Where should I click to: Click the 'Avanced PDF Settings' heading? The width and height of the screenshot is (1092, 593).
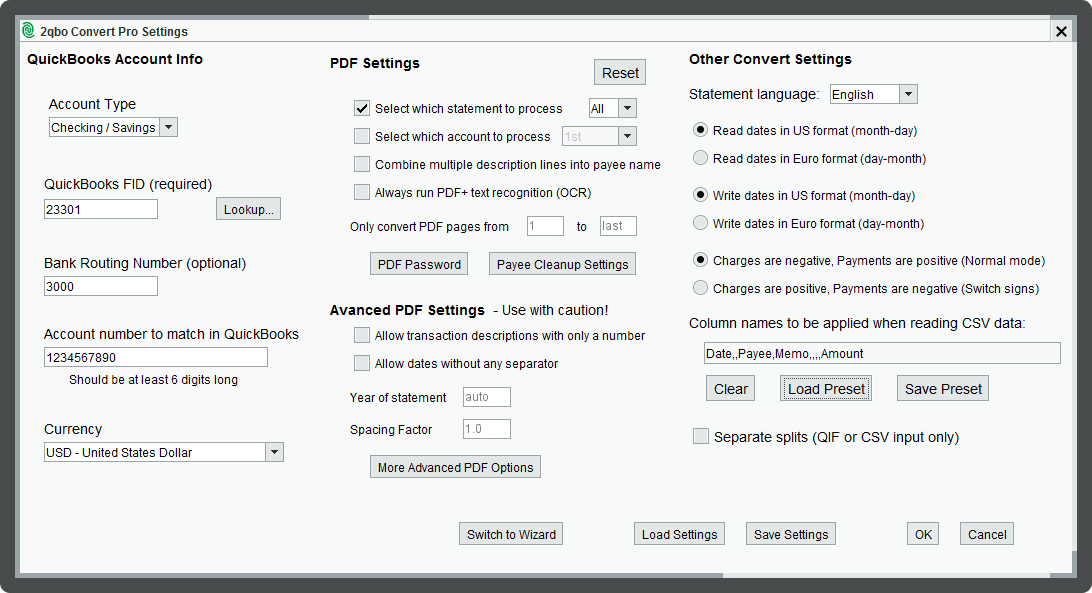coord(407,310)
